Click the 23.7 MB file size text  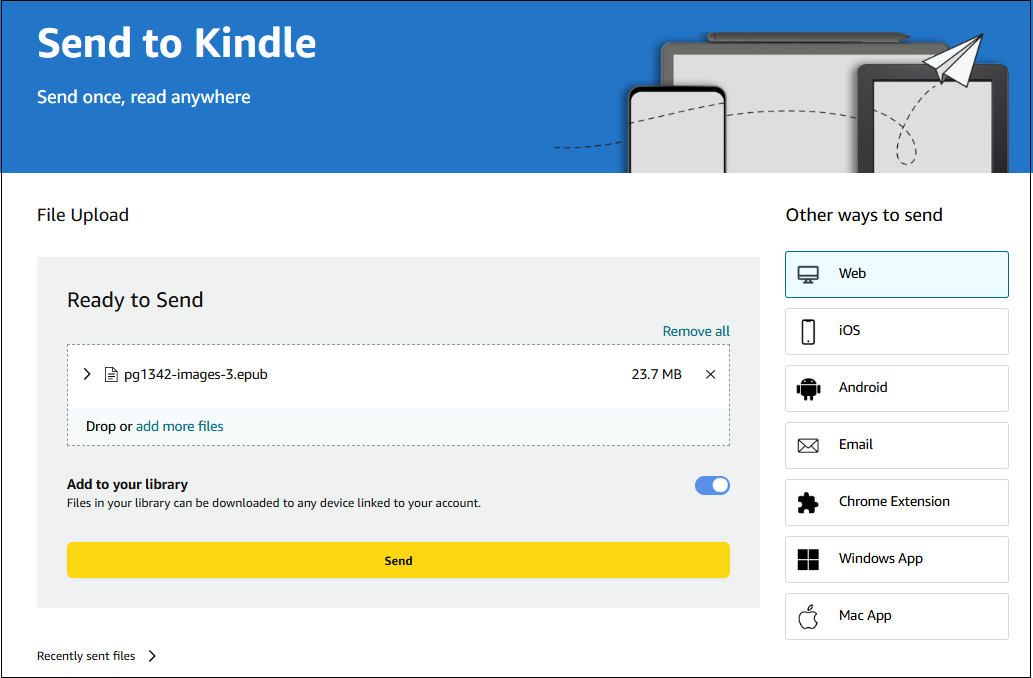tap(656, 374)
